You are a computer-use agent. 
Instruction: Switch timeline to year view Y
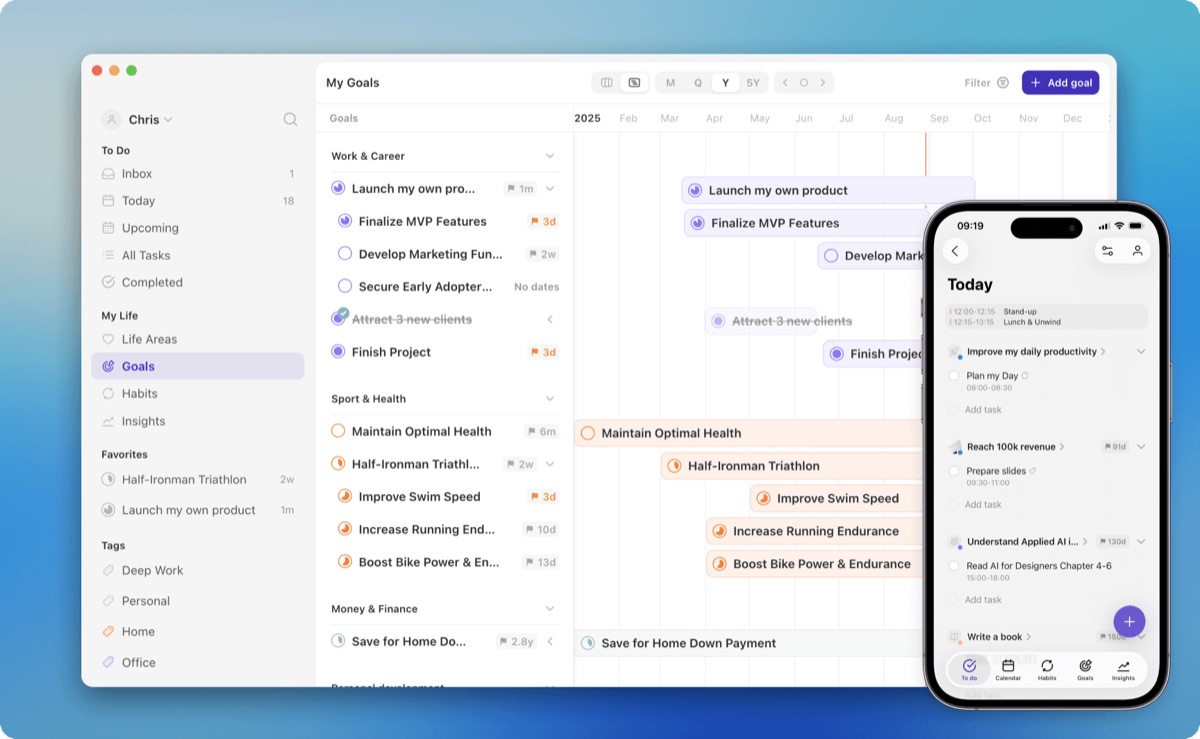click(x=726, y=83)
